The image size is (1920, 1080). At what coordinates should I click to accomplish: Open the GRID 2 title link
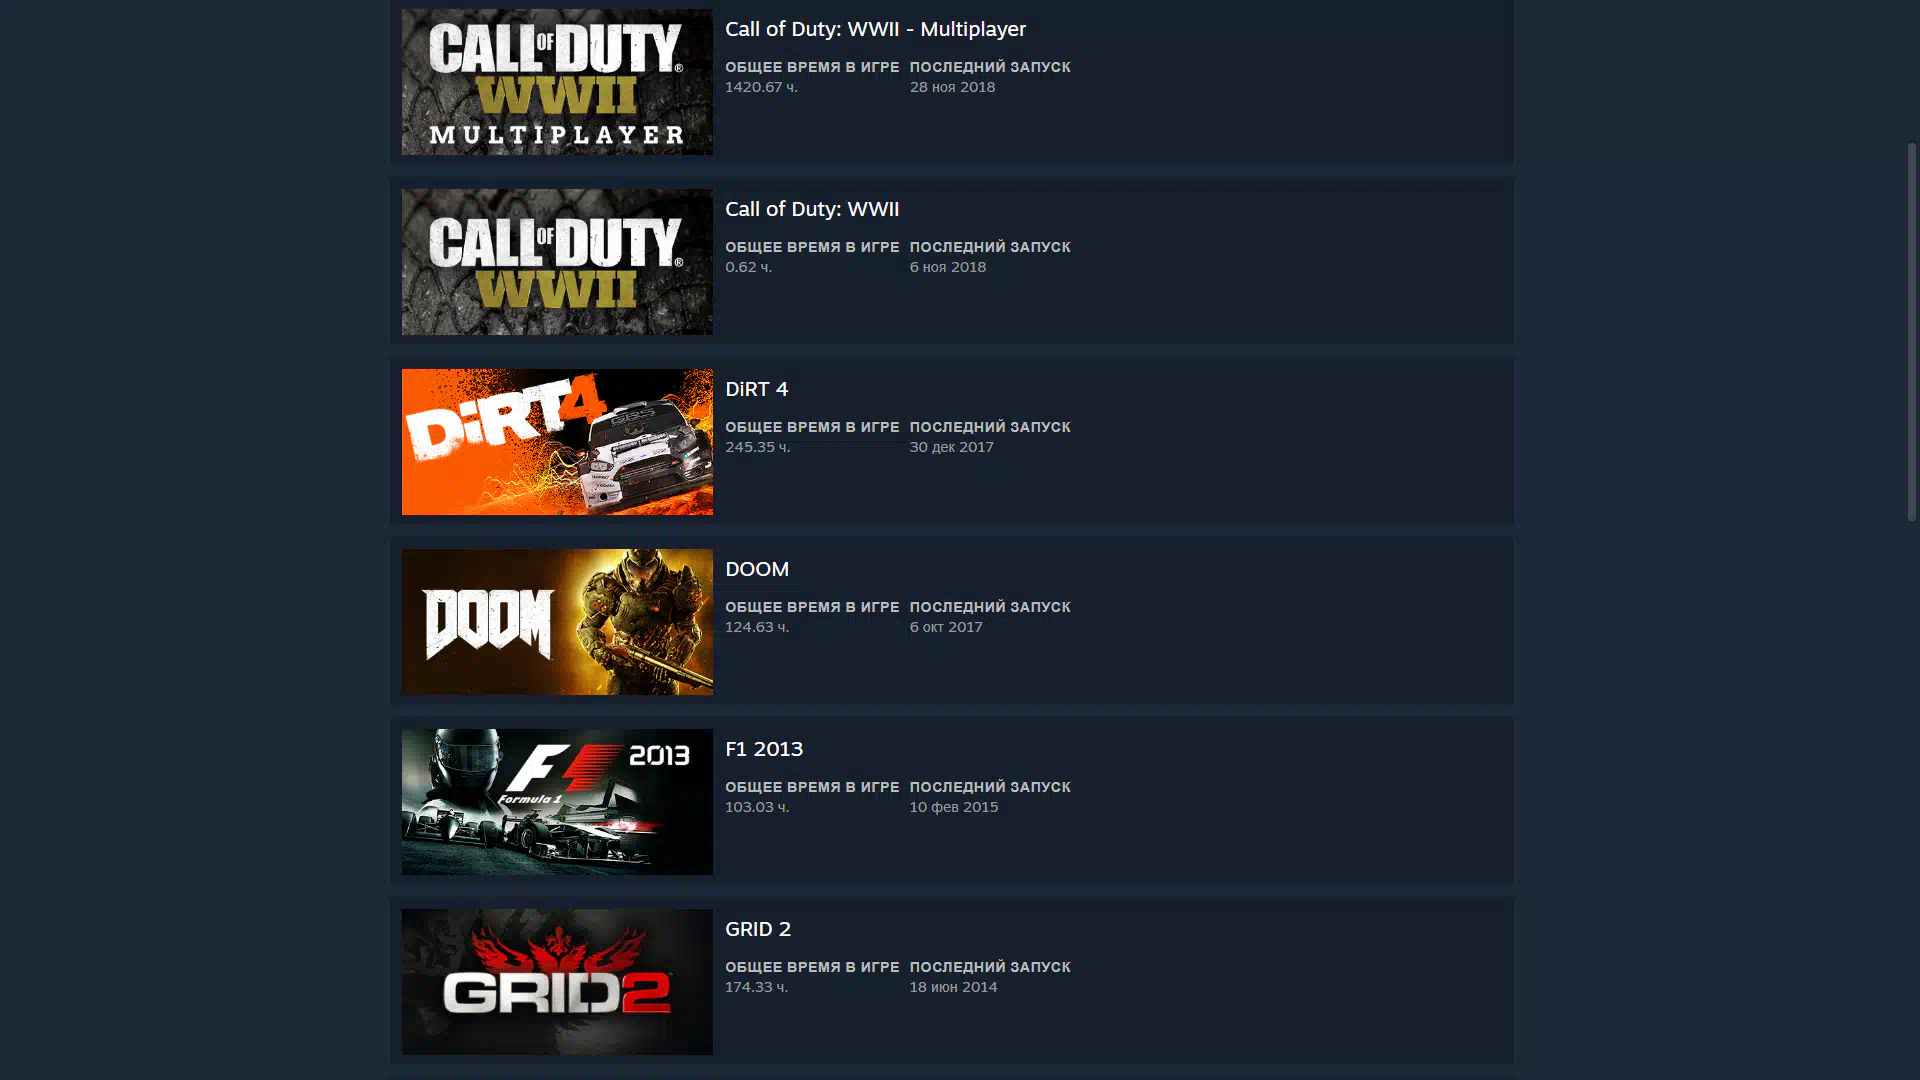click(758, 929)
